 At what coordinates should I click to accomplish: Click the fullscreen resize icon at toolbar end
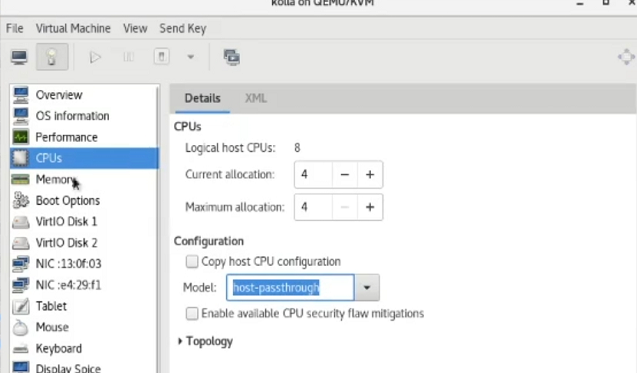626,56
